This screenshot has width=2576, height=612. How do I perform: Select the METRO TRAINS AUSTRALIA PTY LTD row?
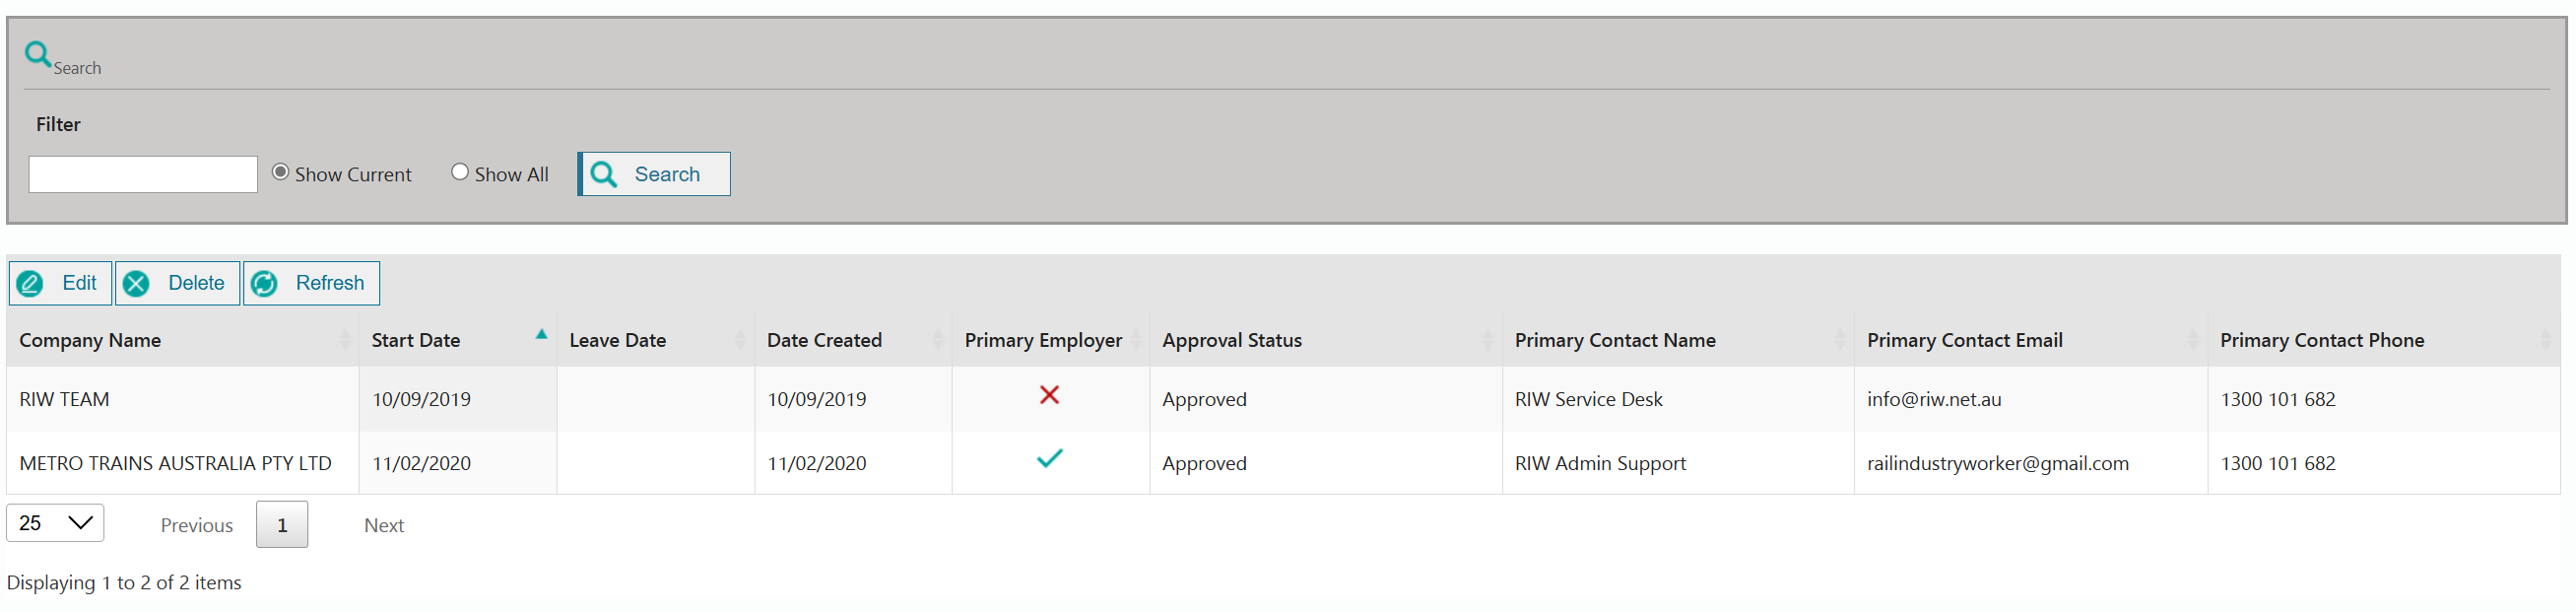coord(175,464)
